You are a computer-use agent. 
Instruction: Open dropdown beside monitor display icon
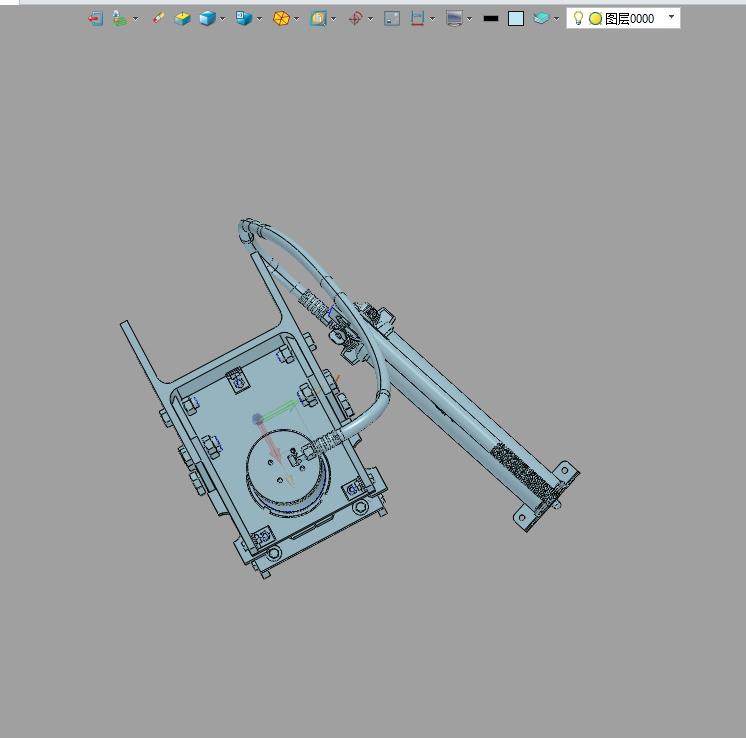[470, 19]
